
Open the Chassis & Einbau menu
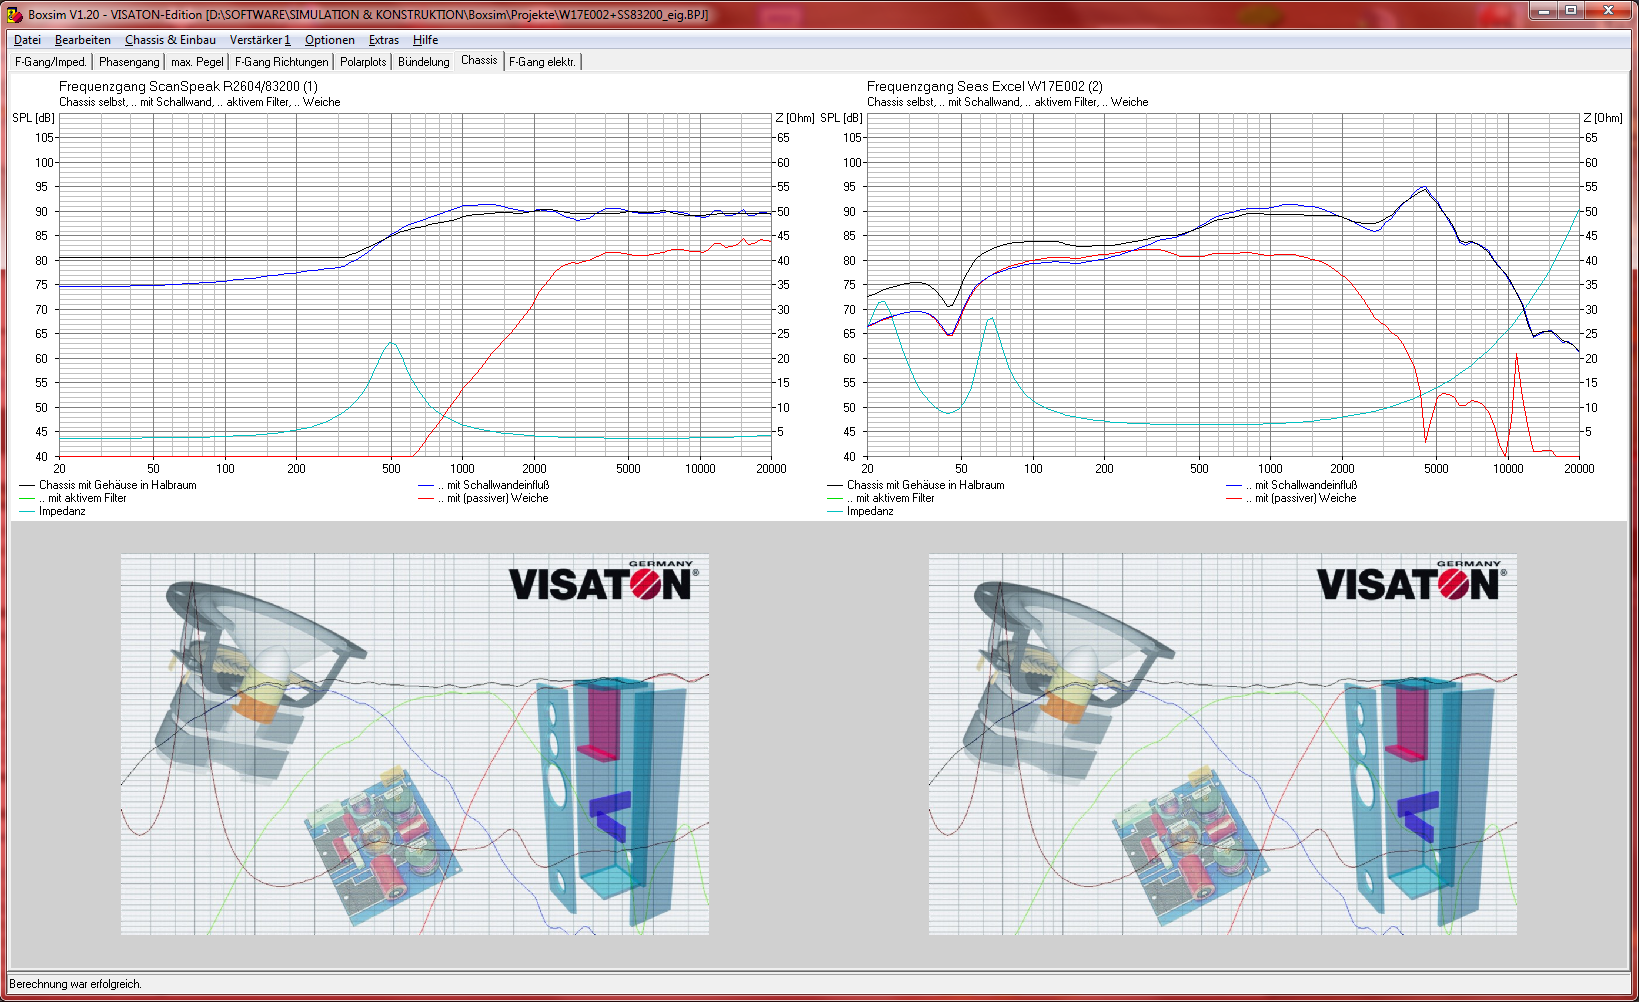point(170,40)
